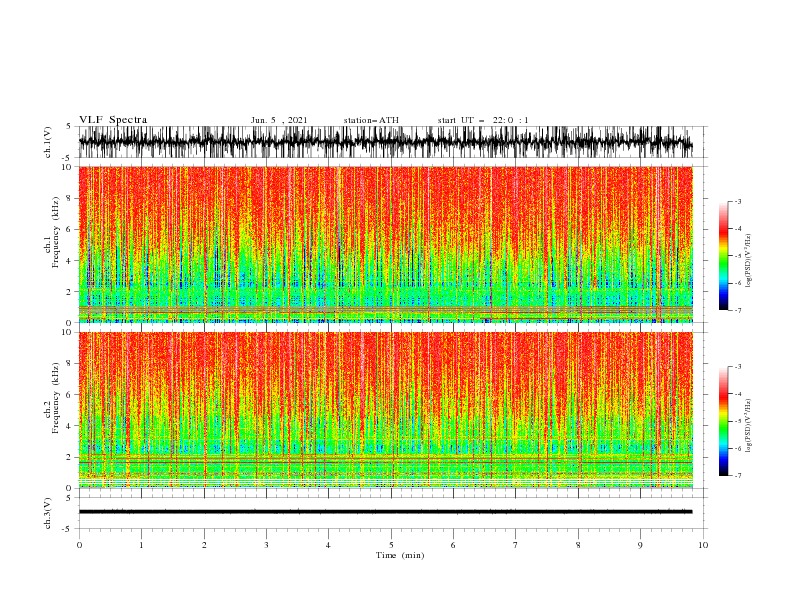Click time axis tick label "5"
The image size is (792, 612).
click(391, 545)
